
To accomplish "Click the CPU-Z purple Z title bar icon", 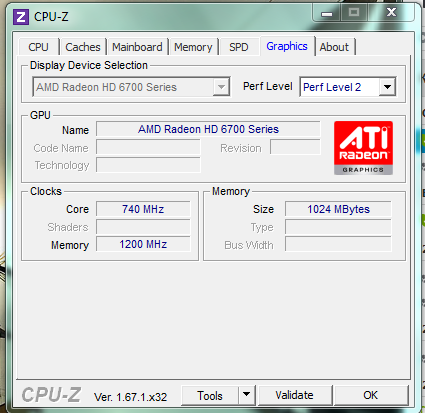I will (21, 17).
